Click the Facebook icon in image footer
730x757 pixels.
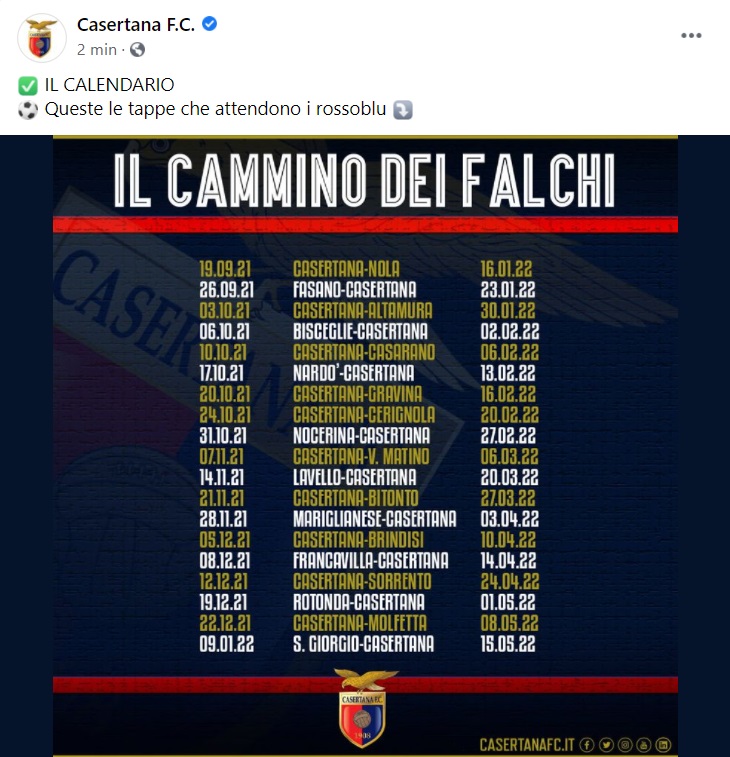pyautogui.click(x=587, y=744)
